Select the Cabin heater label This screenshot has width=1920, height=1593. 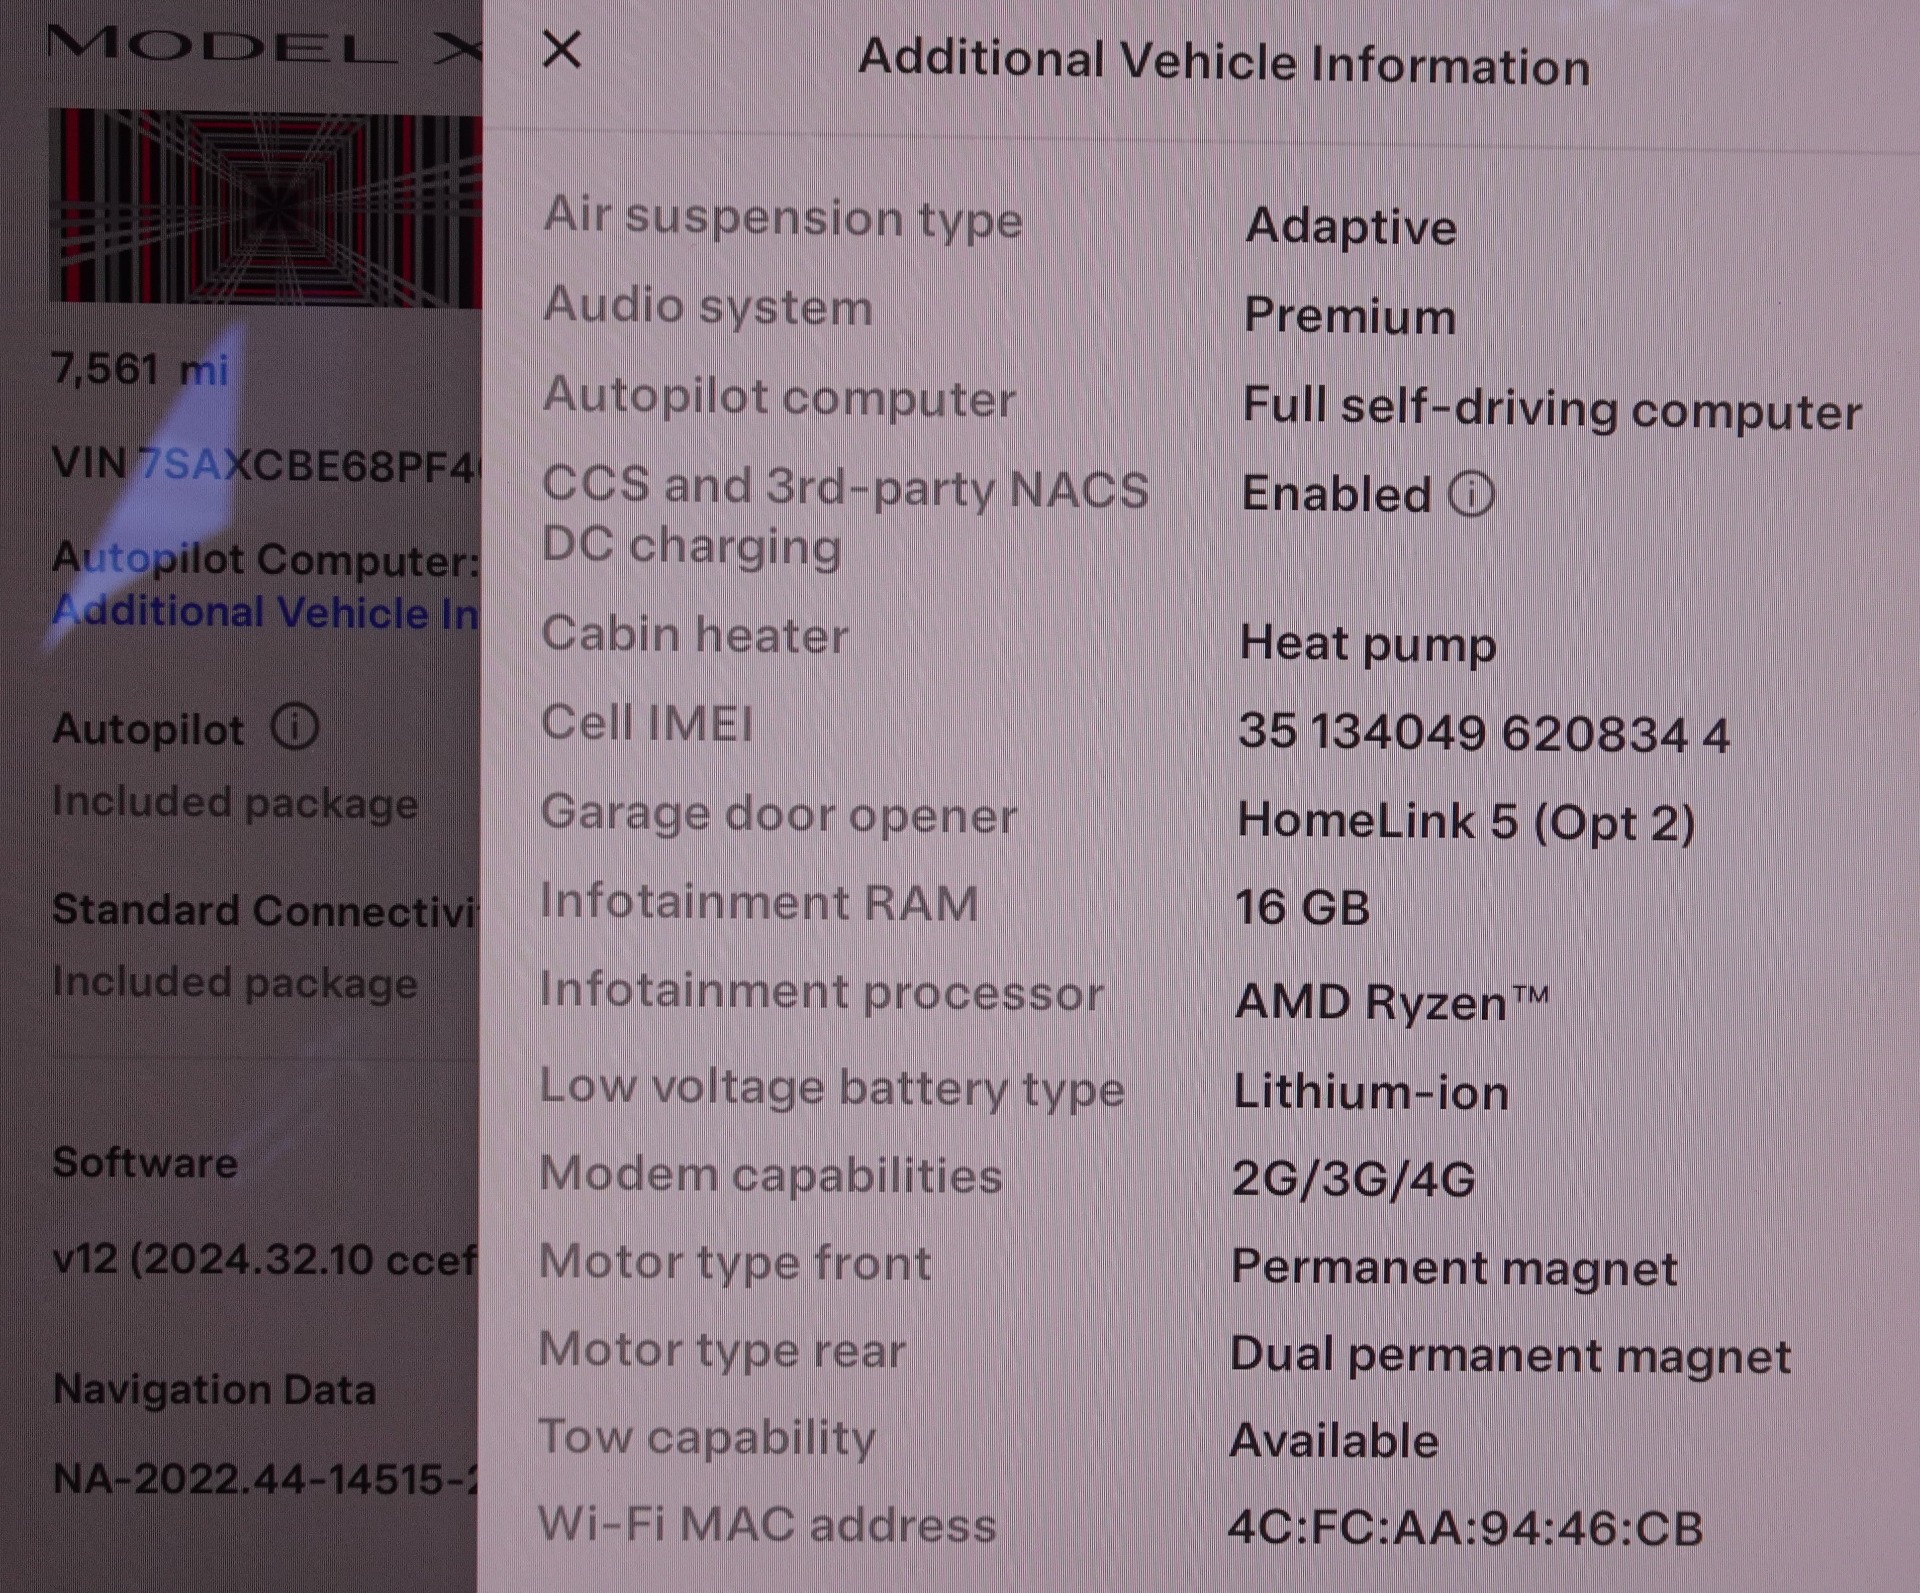(695, 634)
